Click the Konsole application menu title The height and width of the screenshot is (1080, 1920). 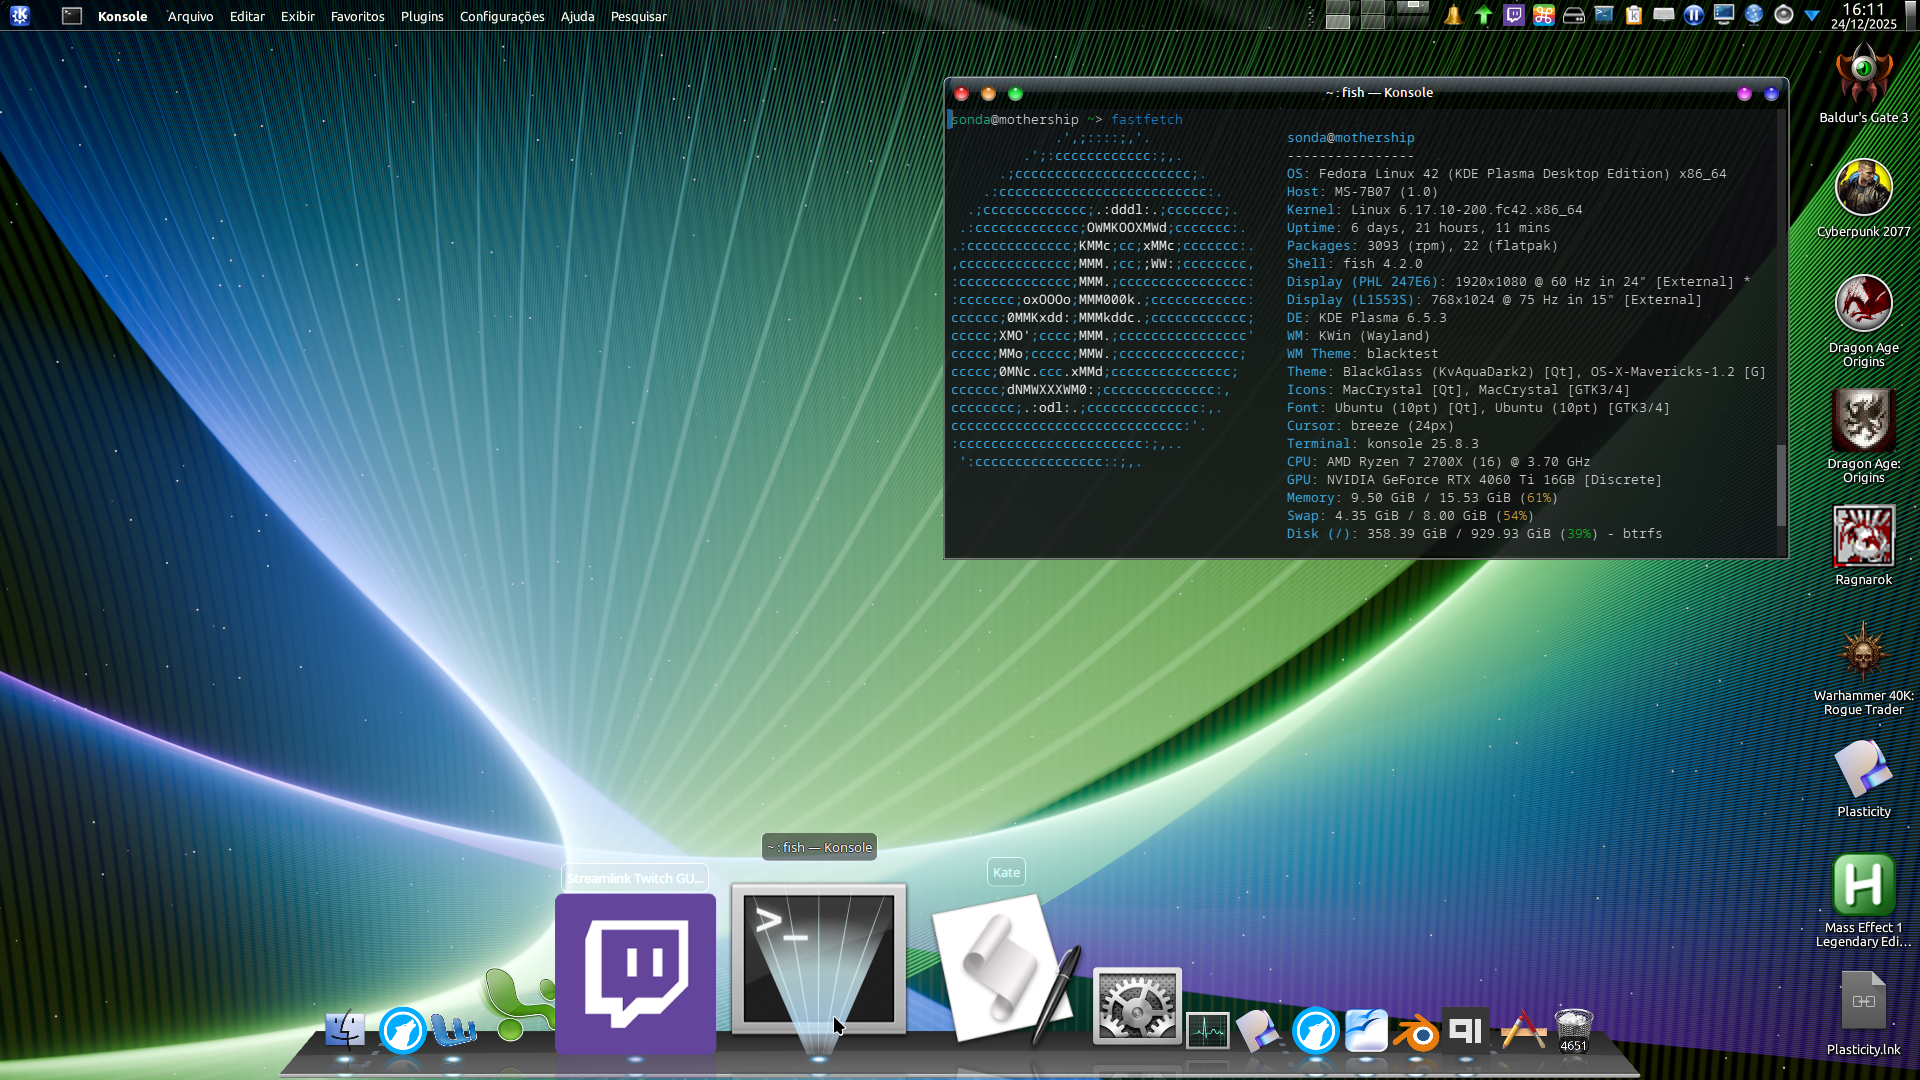point(122,16)
